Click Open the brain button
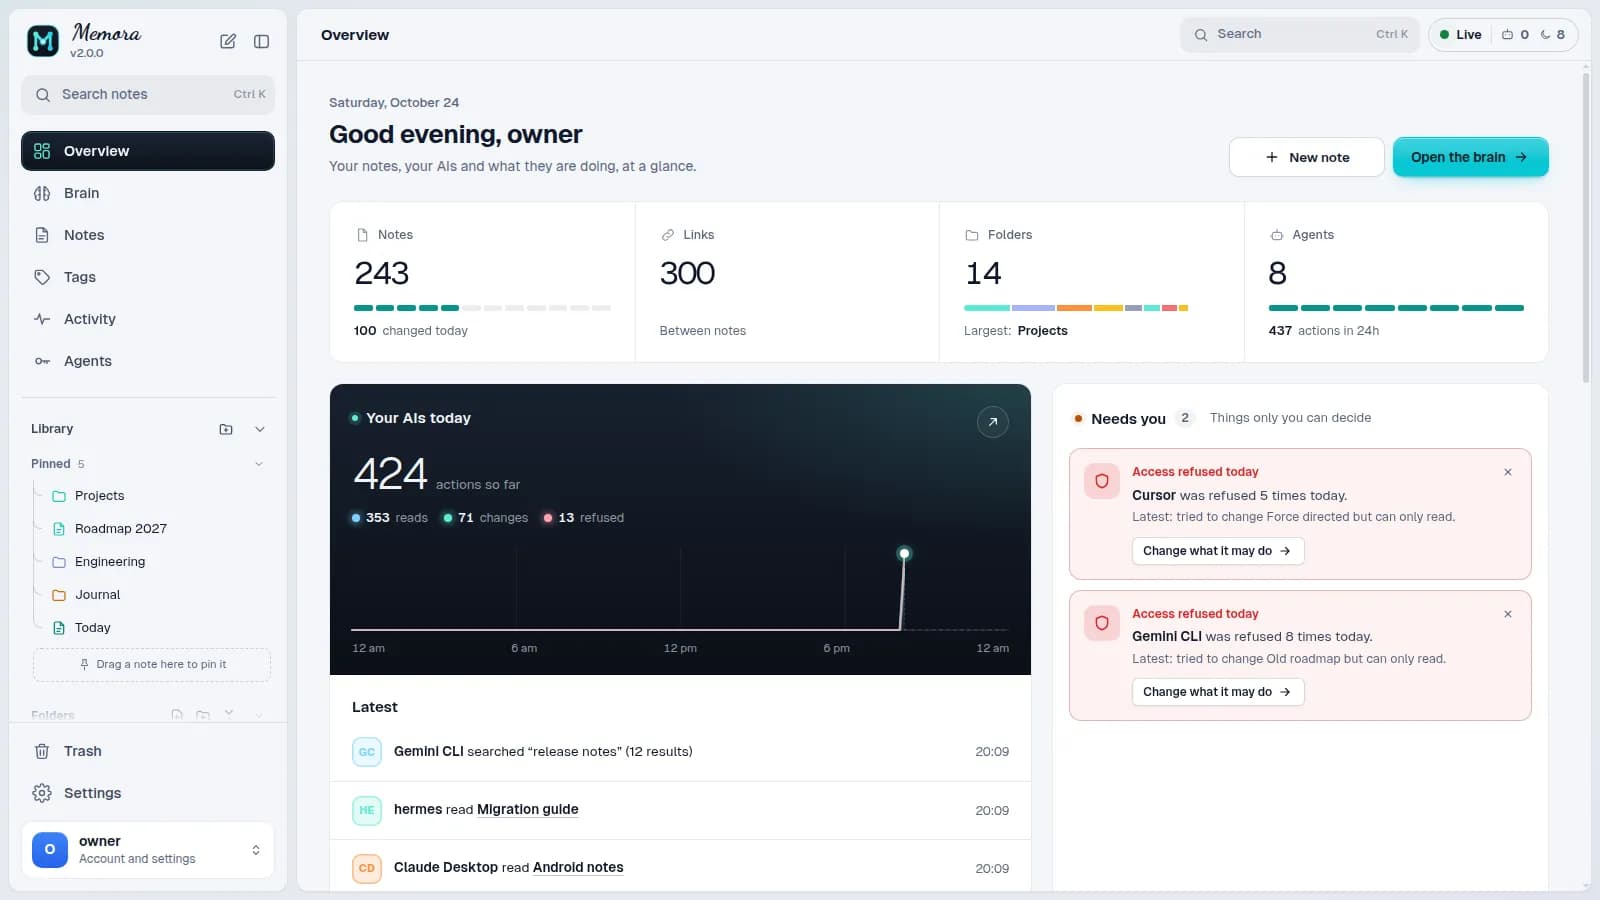Image resolution: width=1600 pixels, height=900 pixels. pos(1470,157)
